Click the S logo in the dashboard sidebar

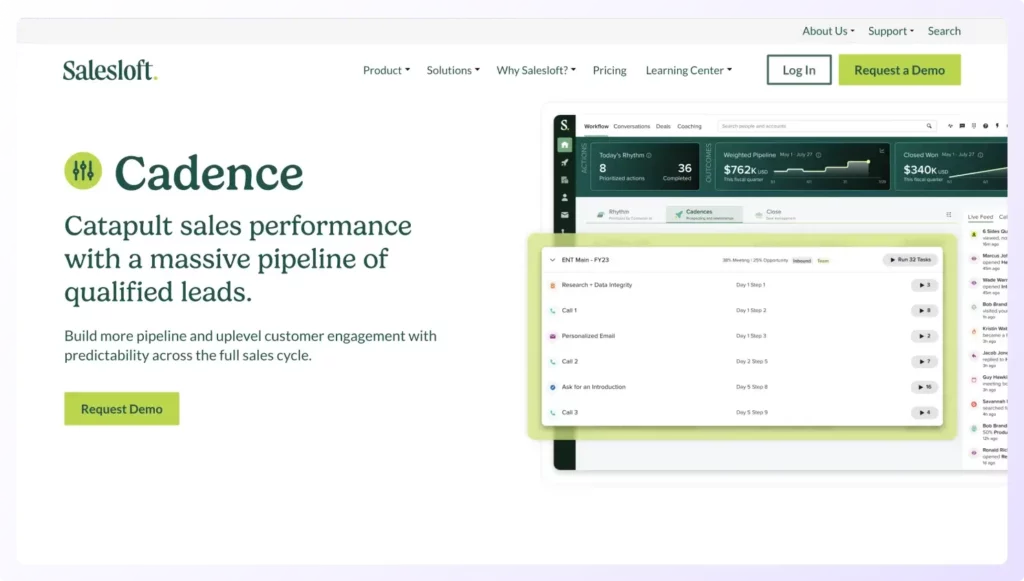(564, 125)
